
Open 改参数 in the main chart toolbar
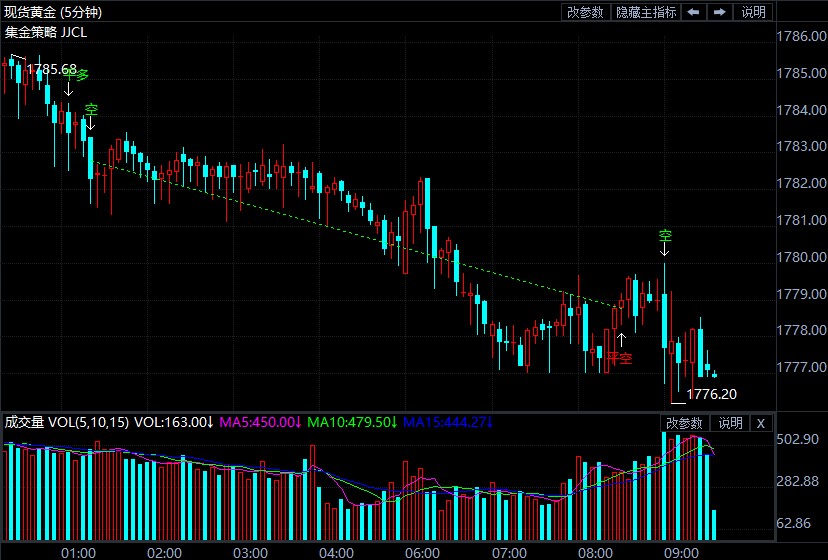tap(585, 12)
